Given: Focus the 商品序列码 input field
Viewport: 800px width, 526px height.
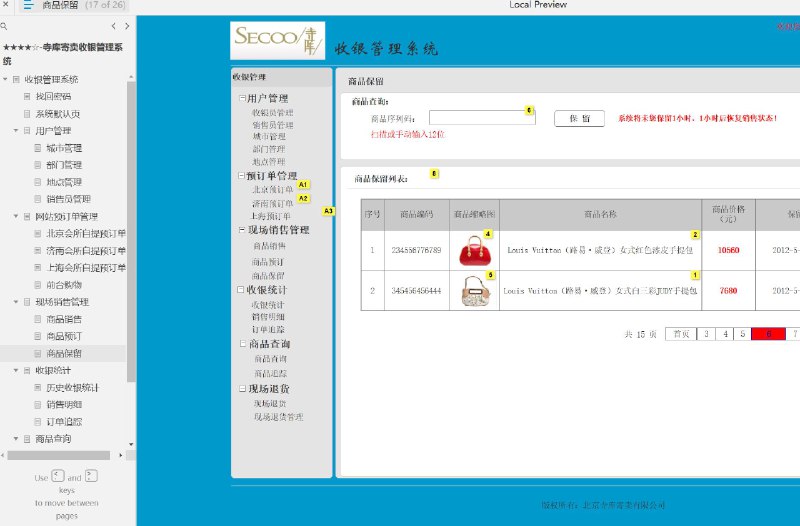Looking at the screenshot, I should 482,118.
